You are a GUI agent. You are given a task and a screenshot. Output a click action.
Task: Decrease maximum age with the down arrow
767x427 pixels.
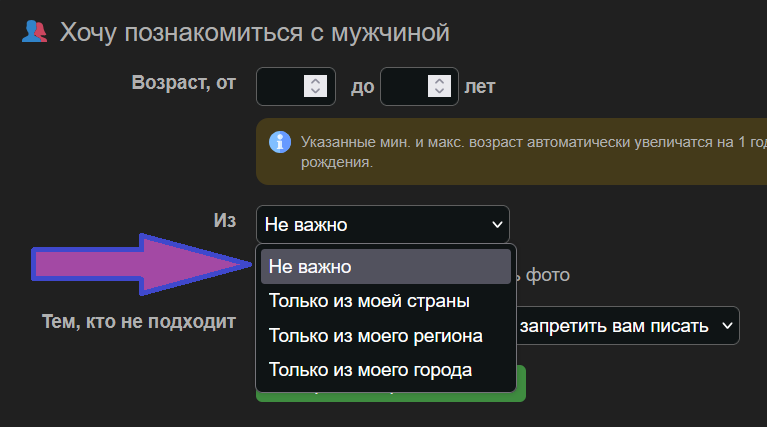(x=440, y=92)
